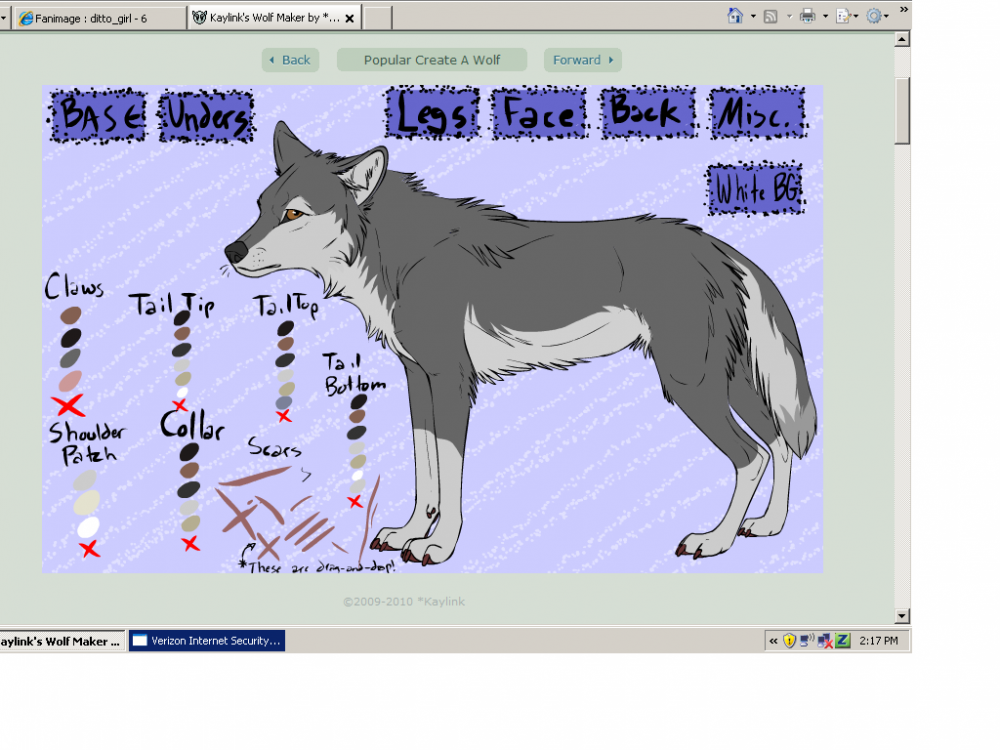This screenshot has height=750, width=1000.
Task: Open dropdown arrow next to Tools gear
Action: (886, 17)
